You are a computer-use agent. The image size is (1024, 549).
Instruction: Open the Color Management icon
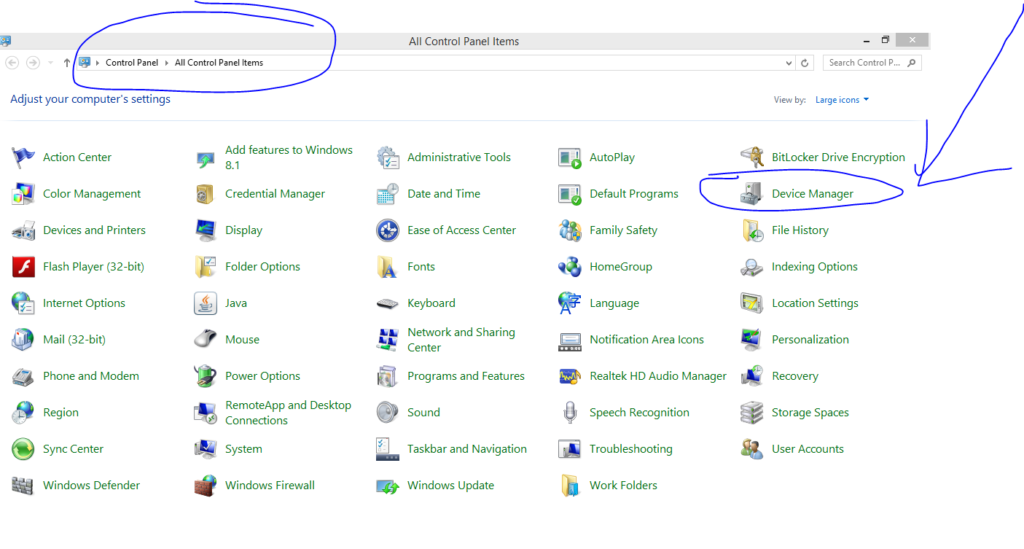click(23, 194)
